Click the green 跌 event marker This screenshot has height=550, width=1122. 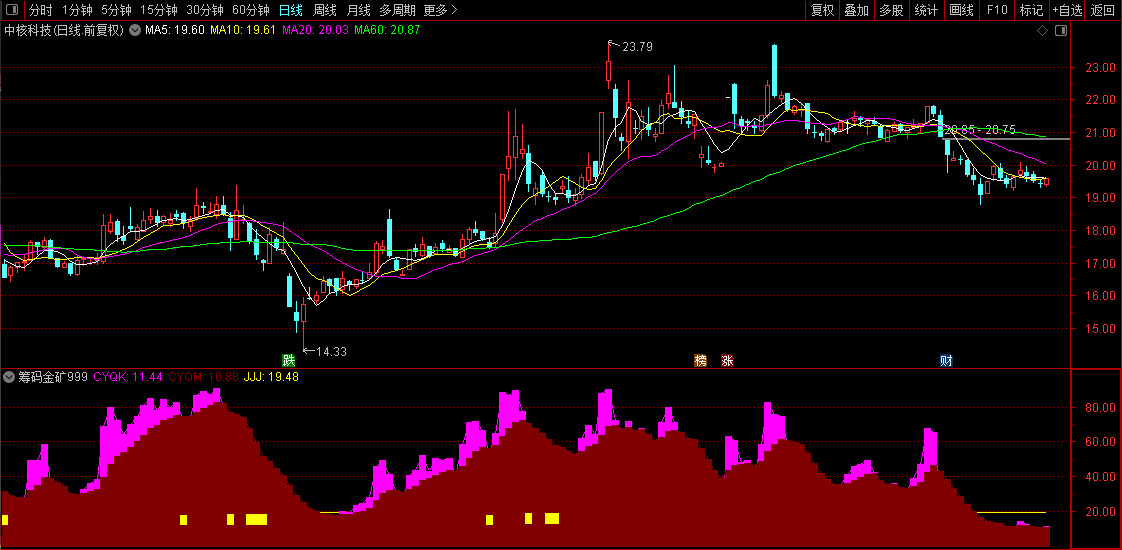pyautogui.click(x=288, y=360)
